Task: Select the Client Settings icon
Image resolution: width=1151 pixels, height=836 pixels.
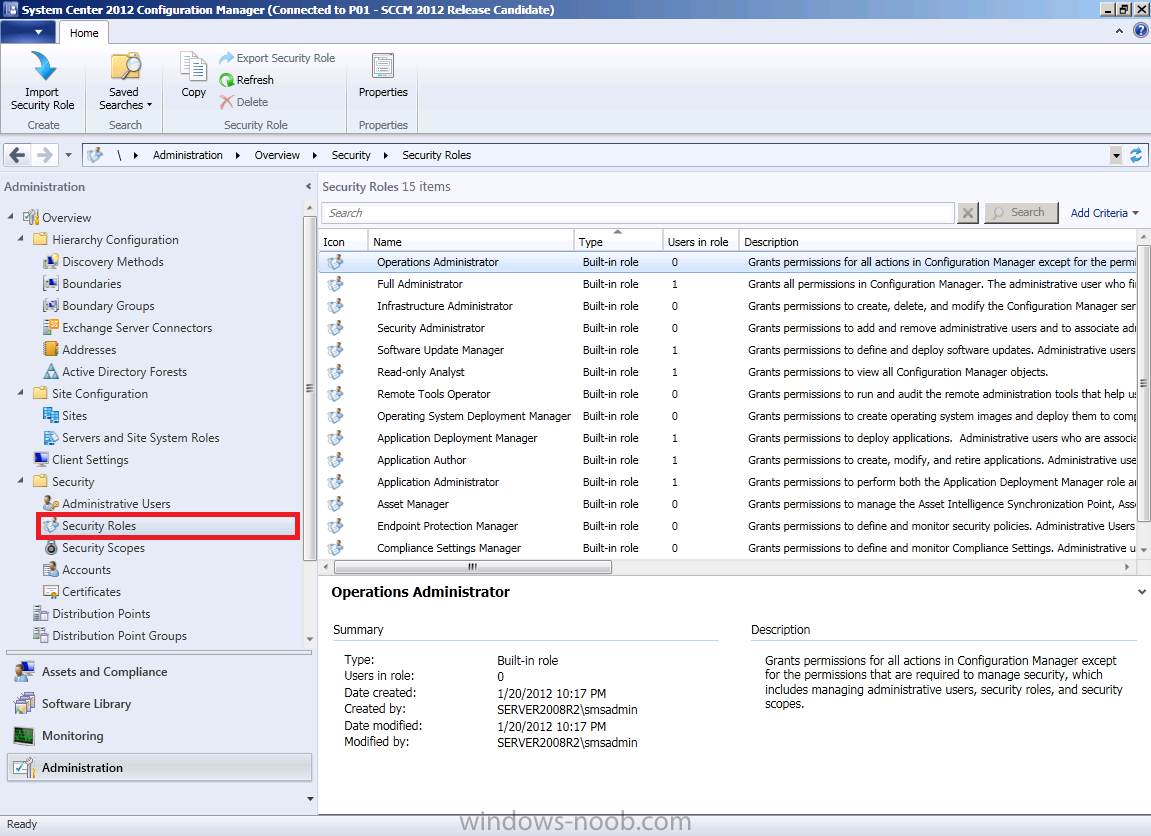Action: coord(41,459)
